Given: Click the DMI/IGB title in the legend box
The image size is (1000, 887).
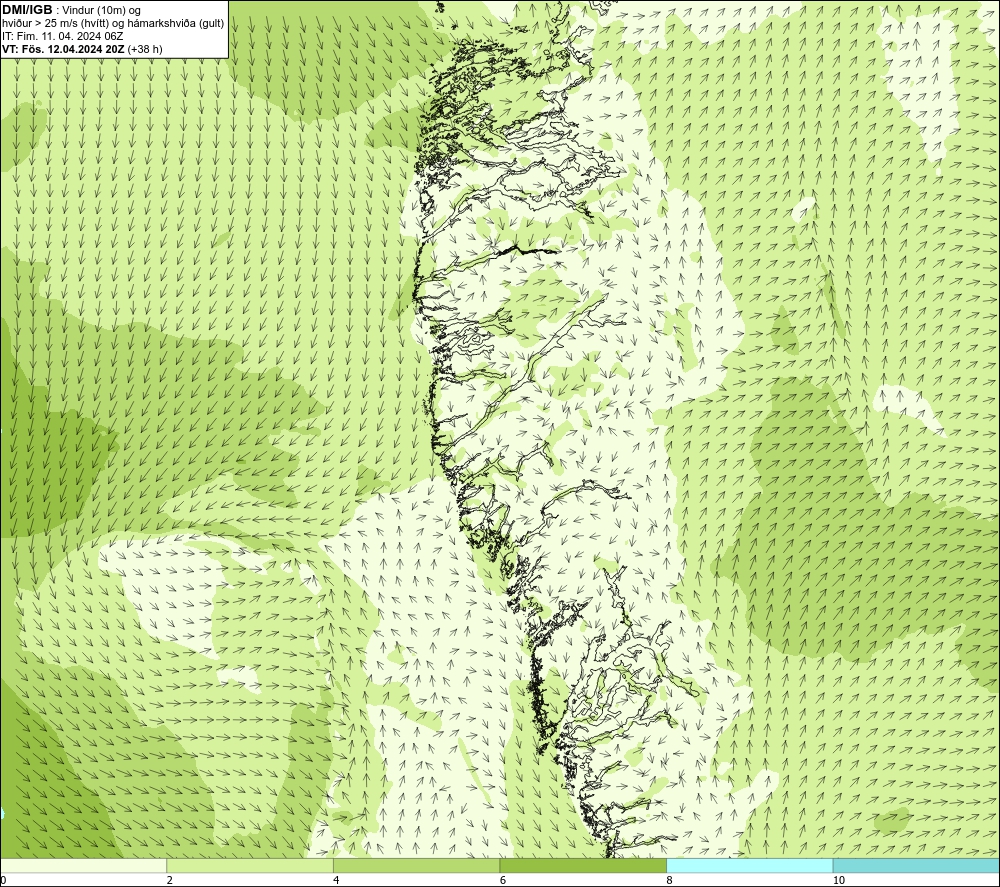Looking at the screenshot, I should pyautogui.click(x=27, y=10).
